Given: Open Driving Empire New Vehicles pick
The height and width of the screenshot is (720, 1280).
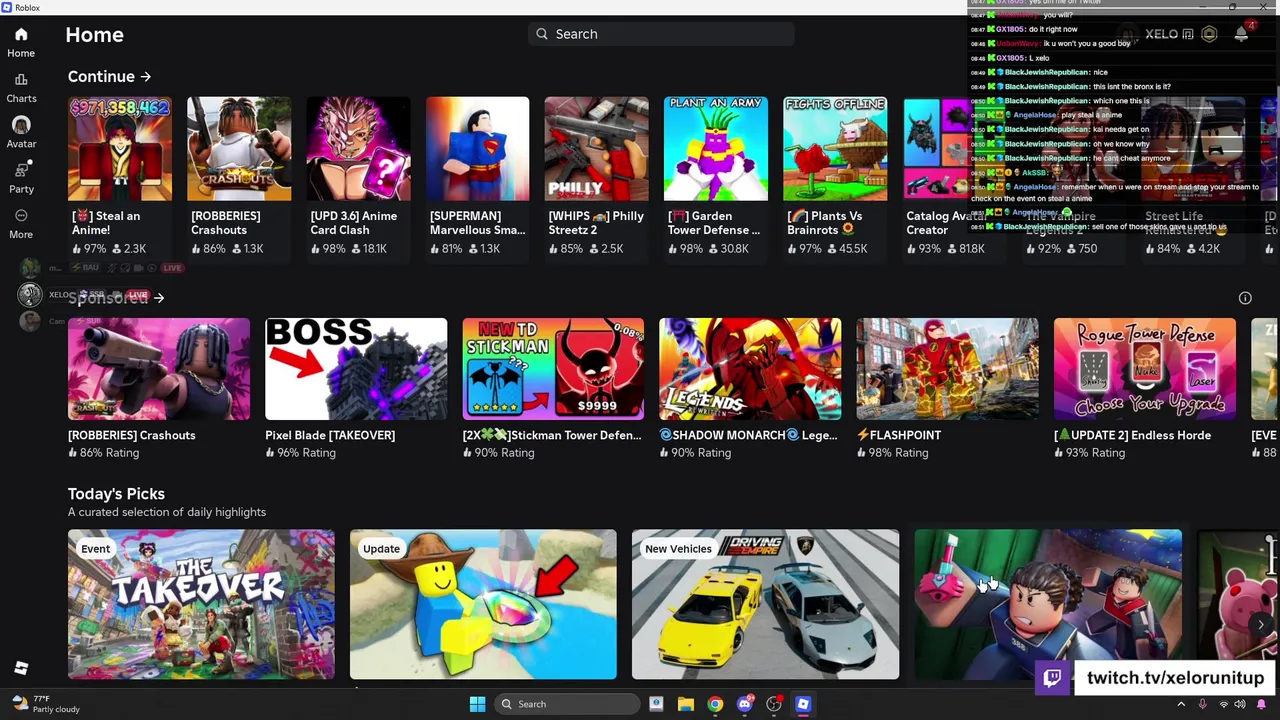Looking at the screenshot, I should pos(765,604).
